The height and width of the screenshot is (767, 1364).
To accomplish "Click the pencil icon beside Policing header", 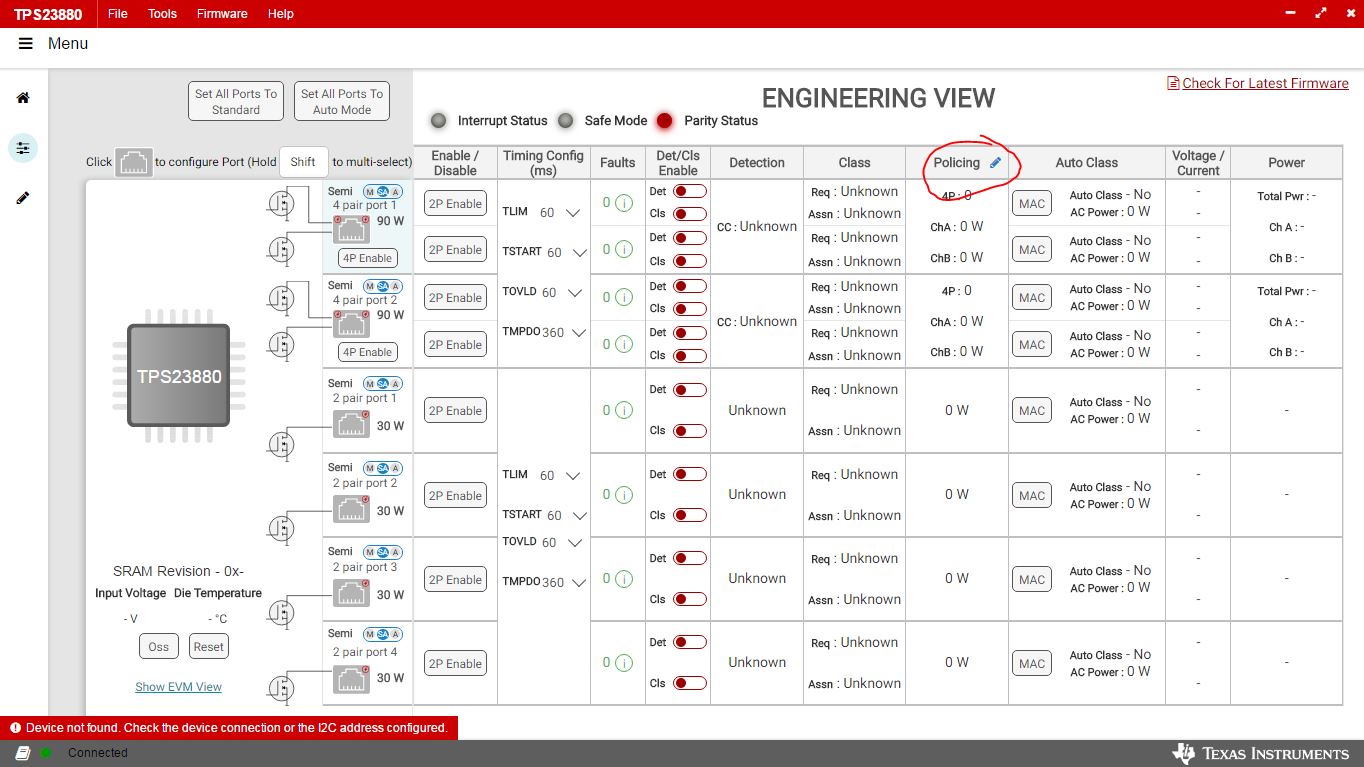I will pyautogui.click(x=995, y=162).
